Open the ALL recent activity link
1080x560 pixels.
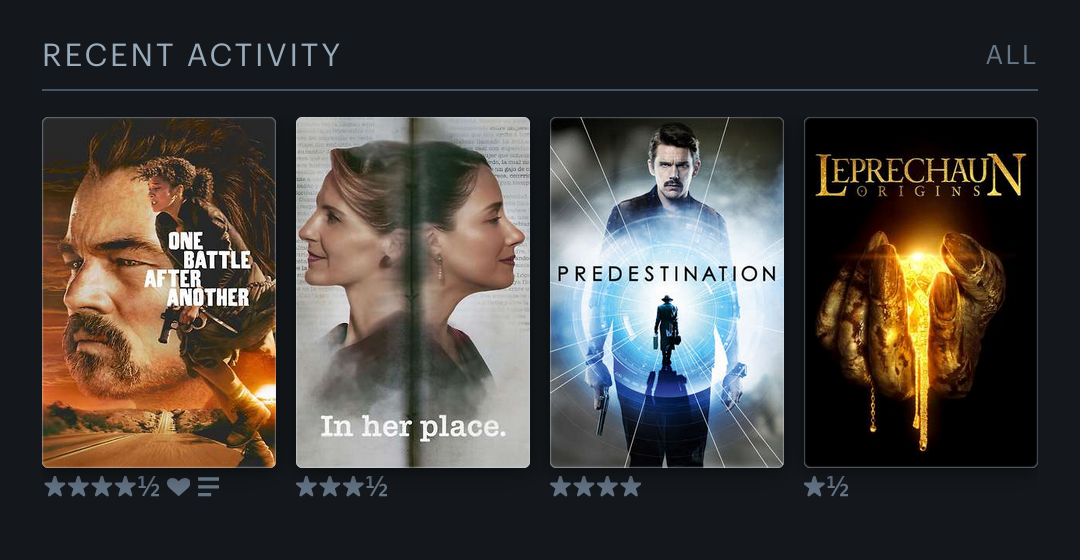[x=1011, y=55]
